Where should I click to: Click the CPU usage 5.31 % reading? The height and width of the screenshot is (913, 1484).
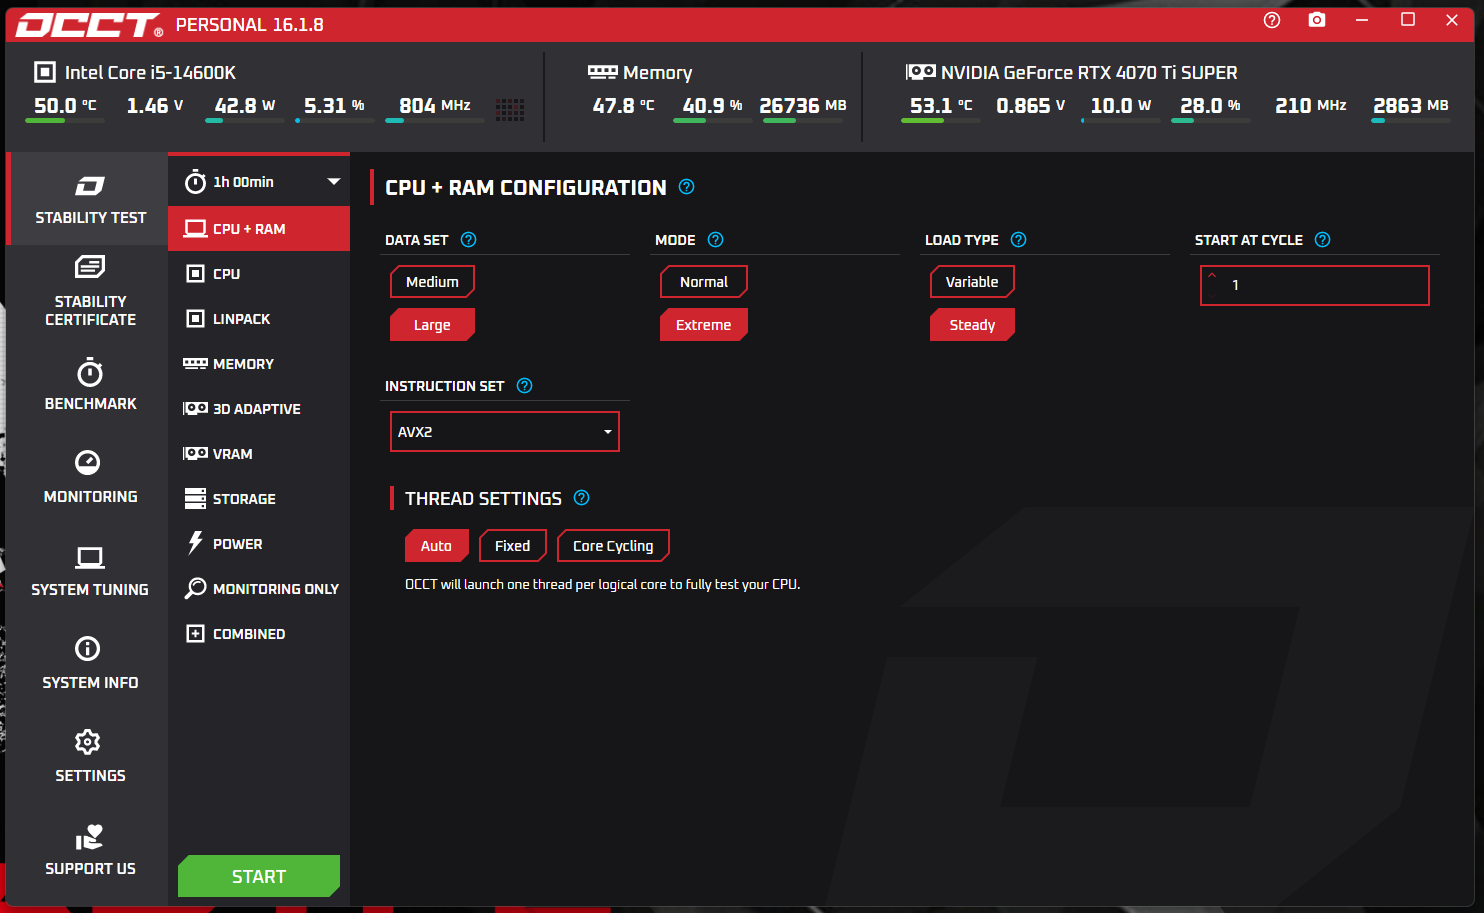[x=334, y=106]
